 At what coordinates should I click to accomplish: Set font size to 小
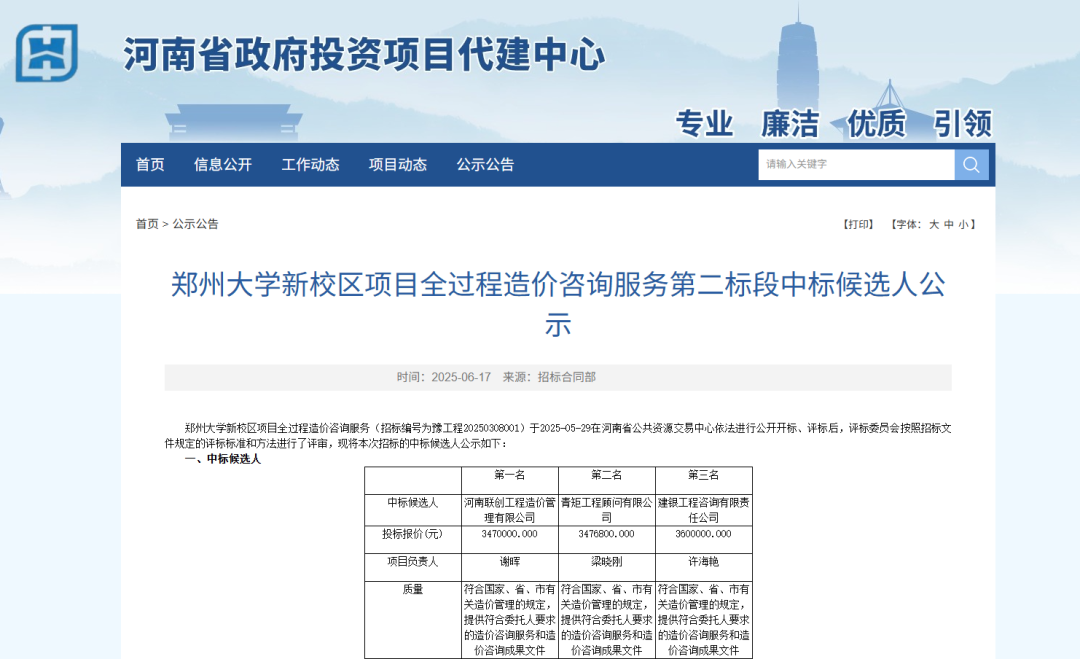(x=964, y=224)
